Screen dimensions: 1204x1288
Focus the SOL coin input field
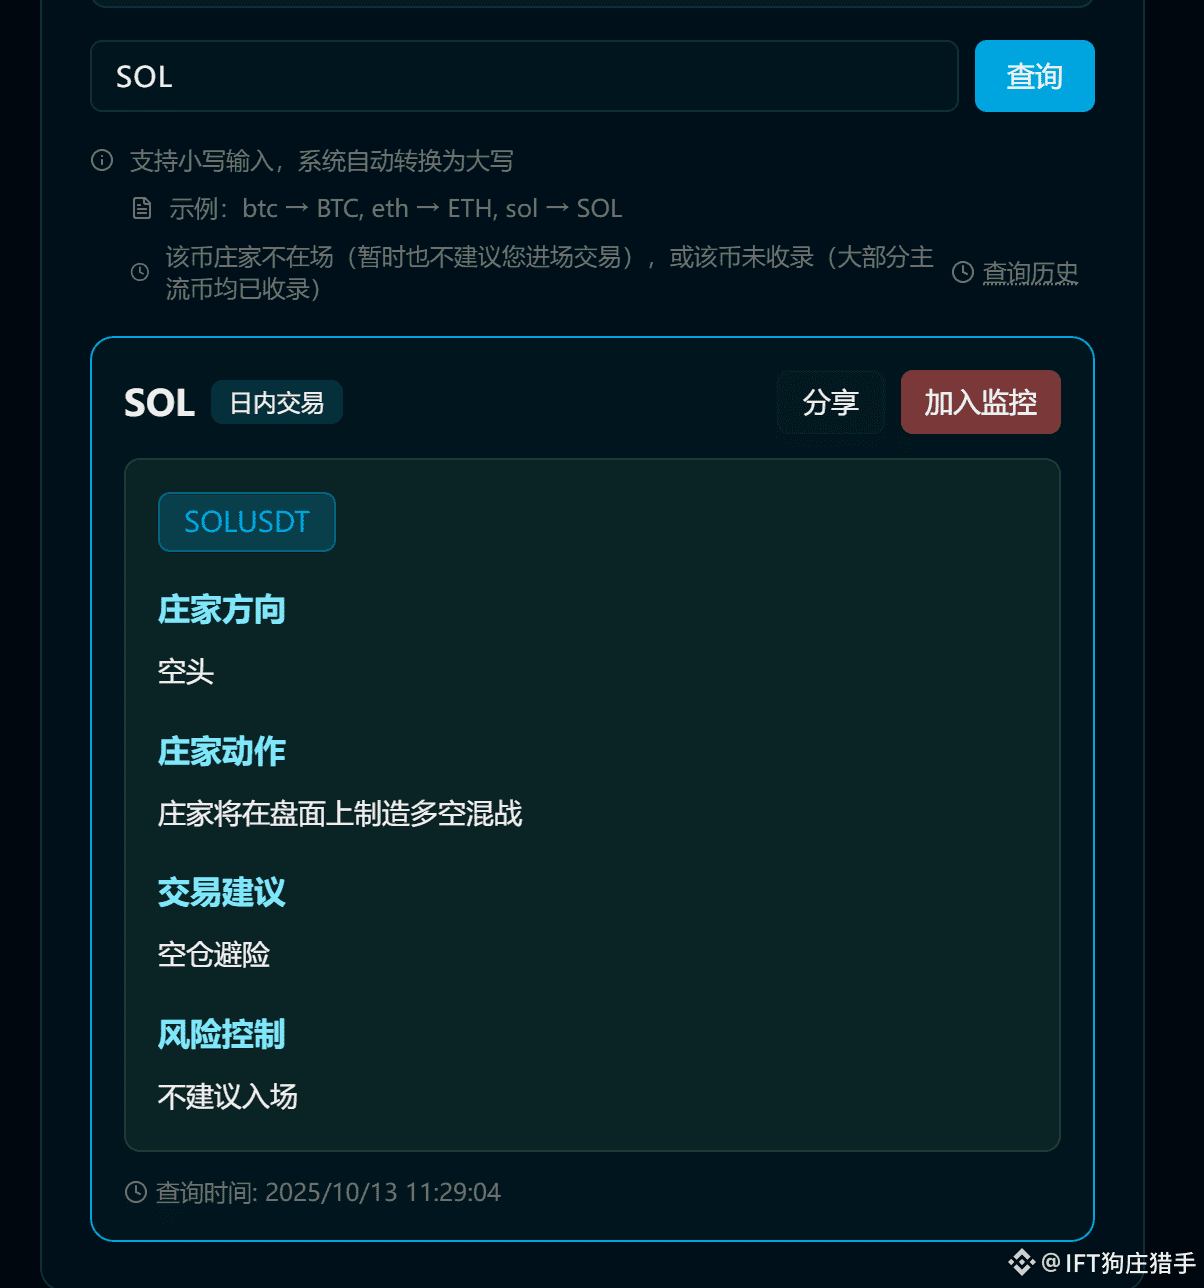tap(524, 76)
